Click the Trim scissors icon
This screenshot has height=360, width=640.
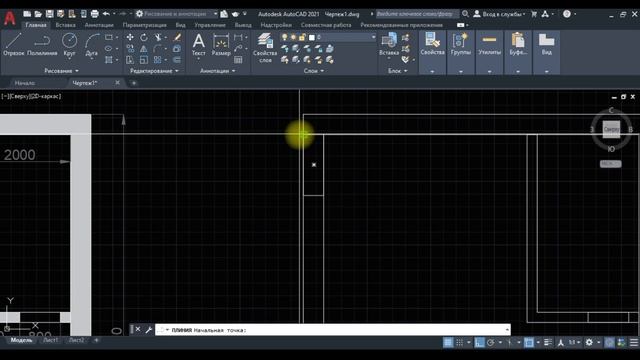click(158, 38)
